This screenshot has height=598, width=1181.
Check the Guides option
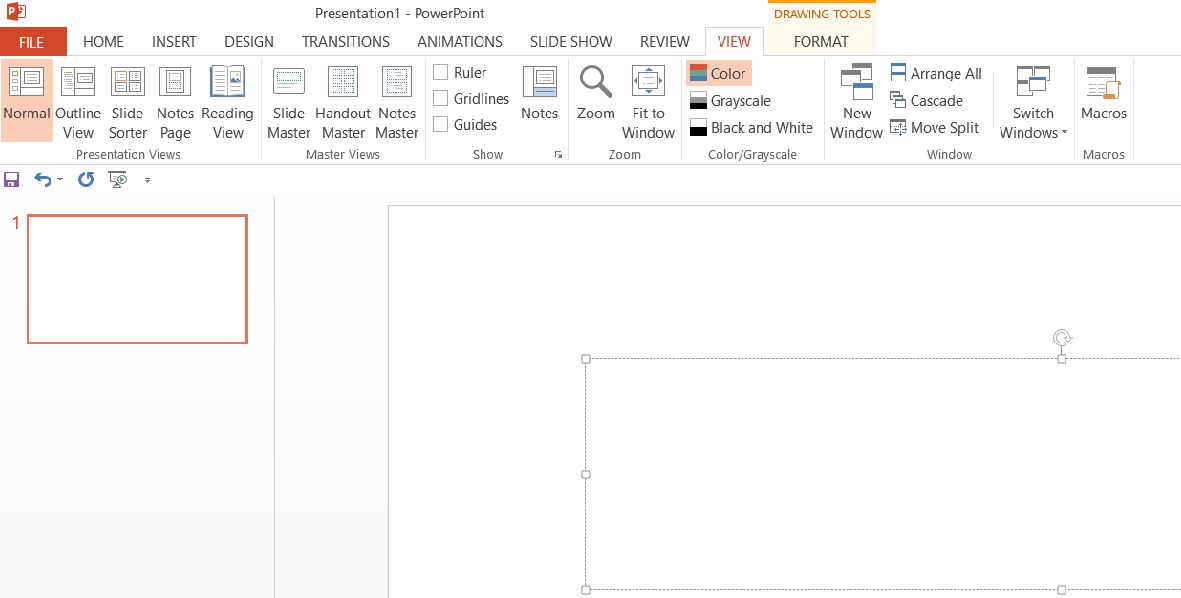pyautogui.click(x=440, y=124)
